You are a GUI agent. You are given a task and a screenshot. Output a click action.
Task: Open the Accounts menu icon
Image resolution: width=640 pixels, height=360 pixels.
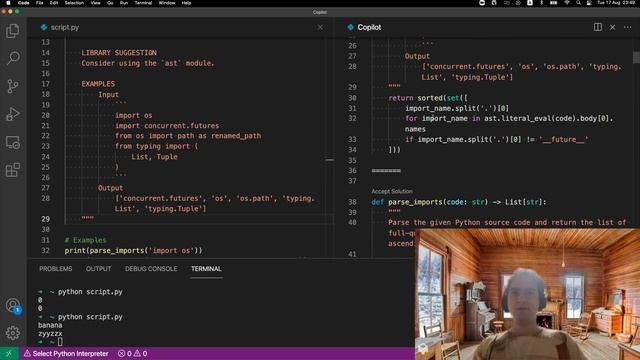pos(13,305)
